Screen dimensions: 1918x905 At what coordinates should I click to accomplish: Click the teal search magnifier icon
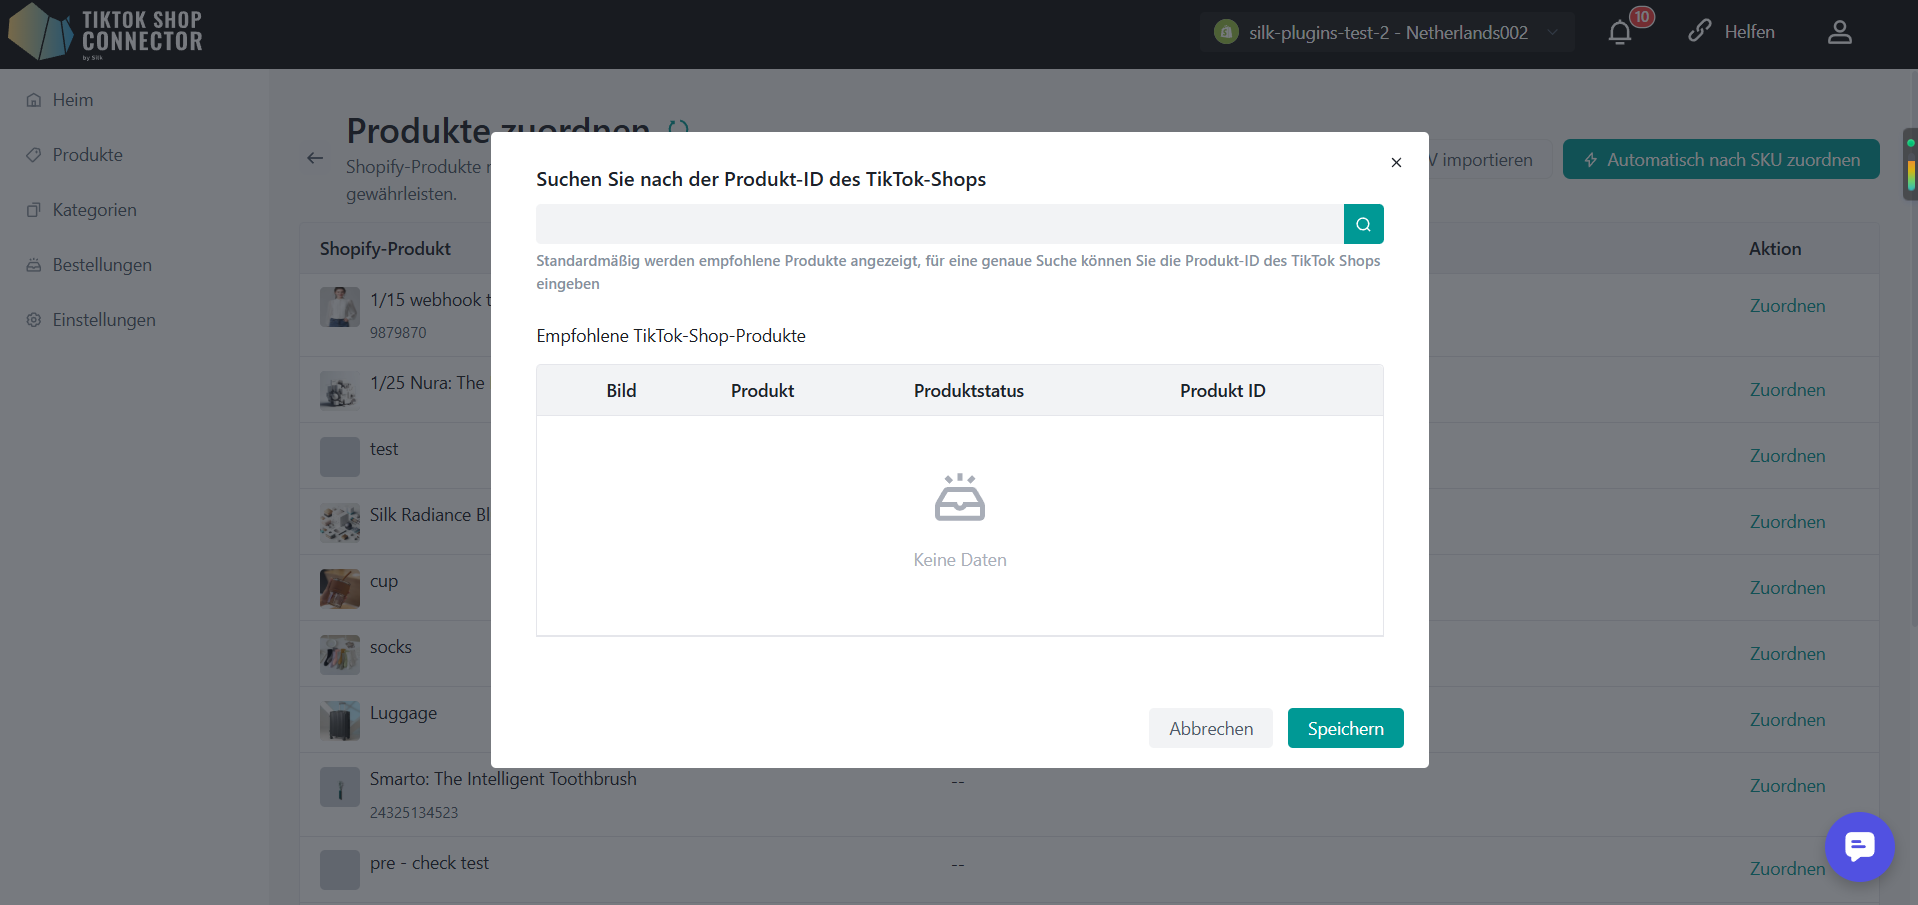[x=1363, y=224]
